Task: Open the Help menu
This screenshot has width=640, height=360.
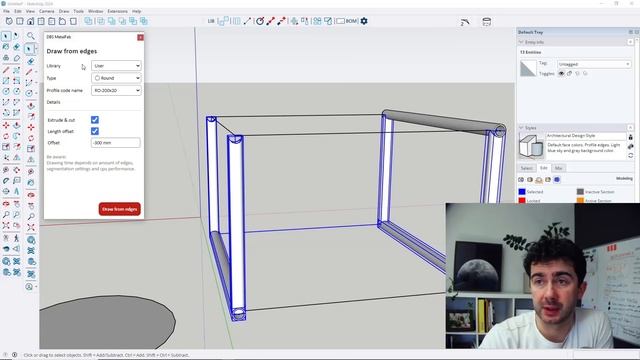Action: [136, 11]
